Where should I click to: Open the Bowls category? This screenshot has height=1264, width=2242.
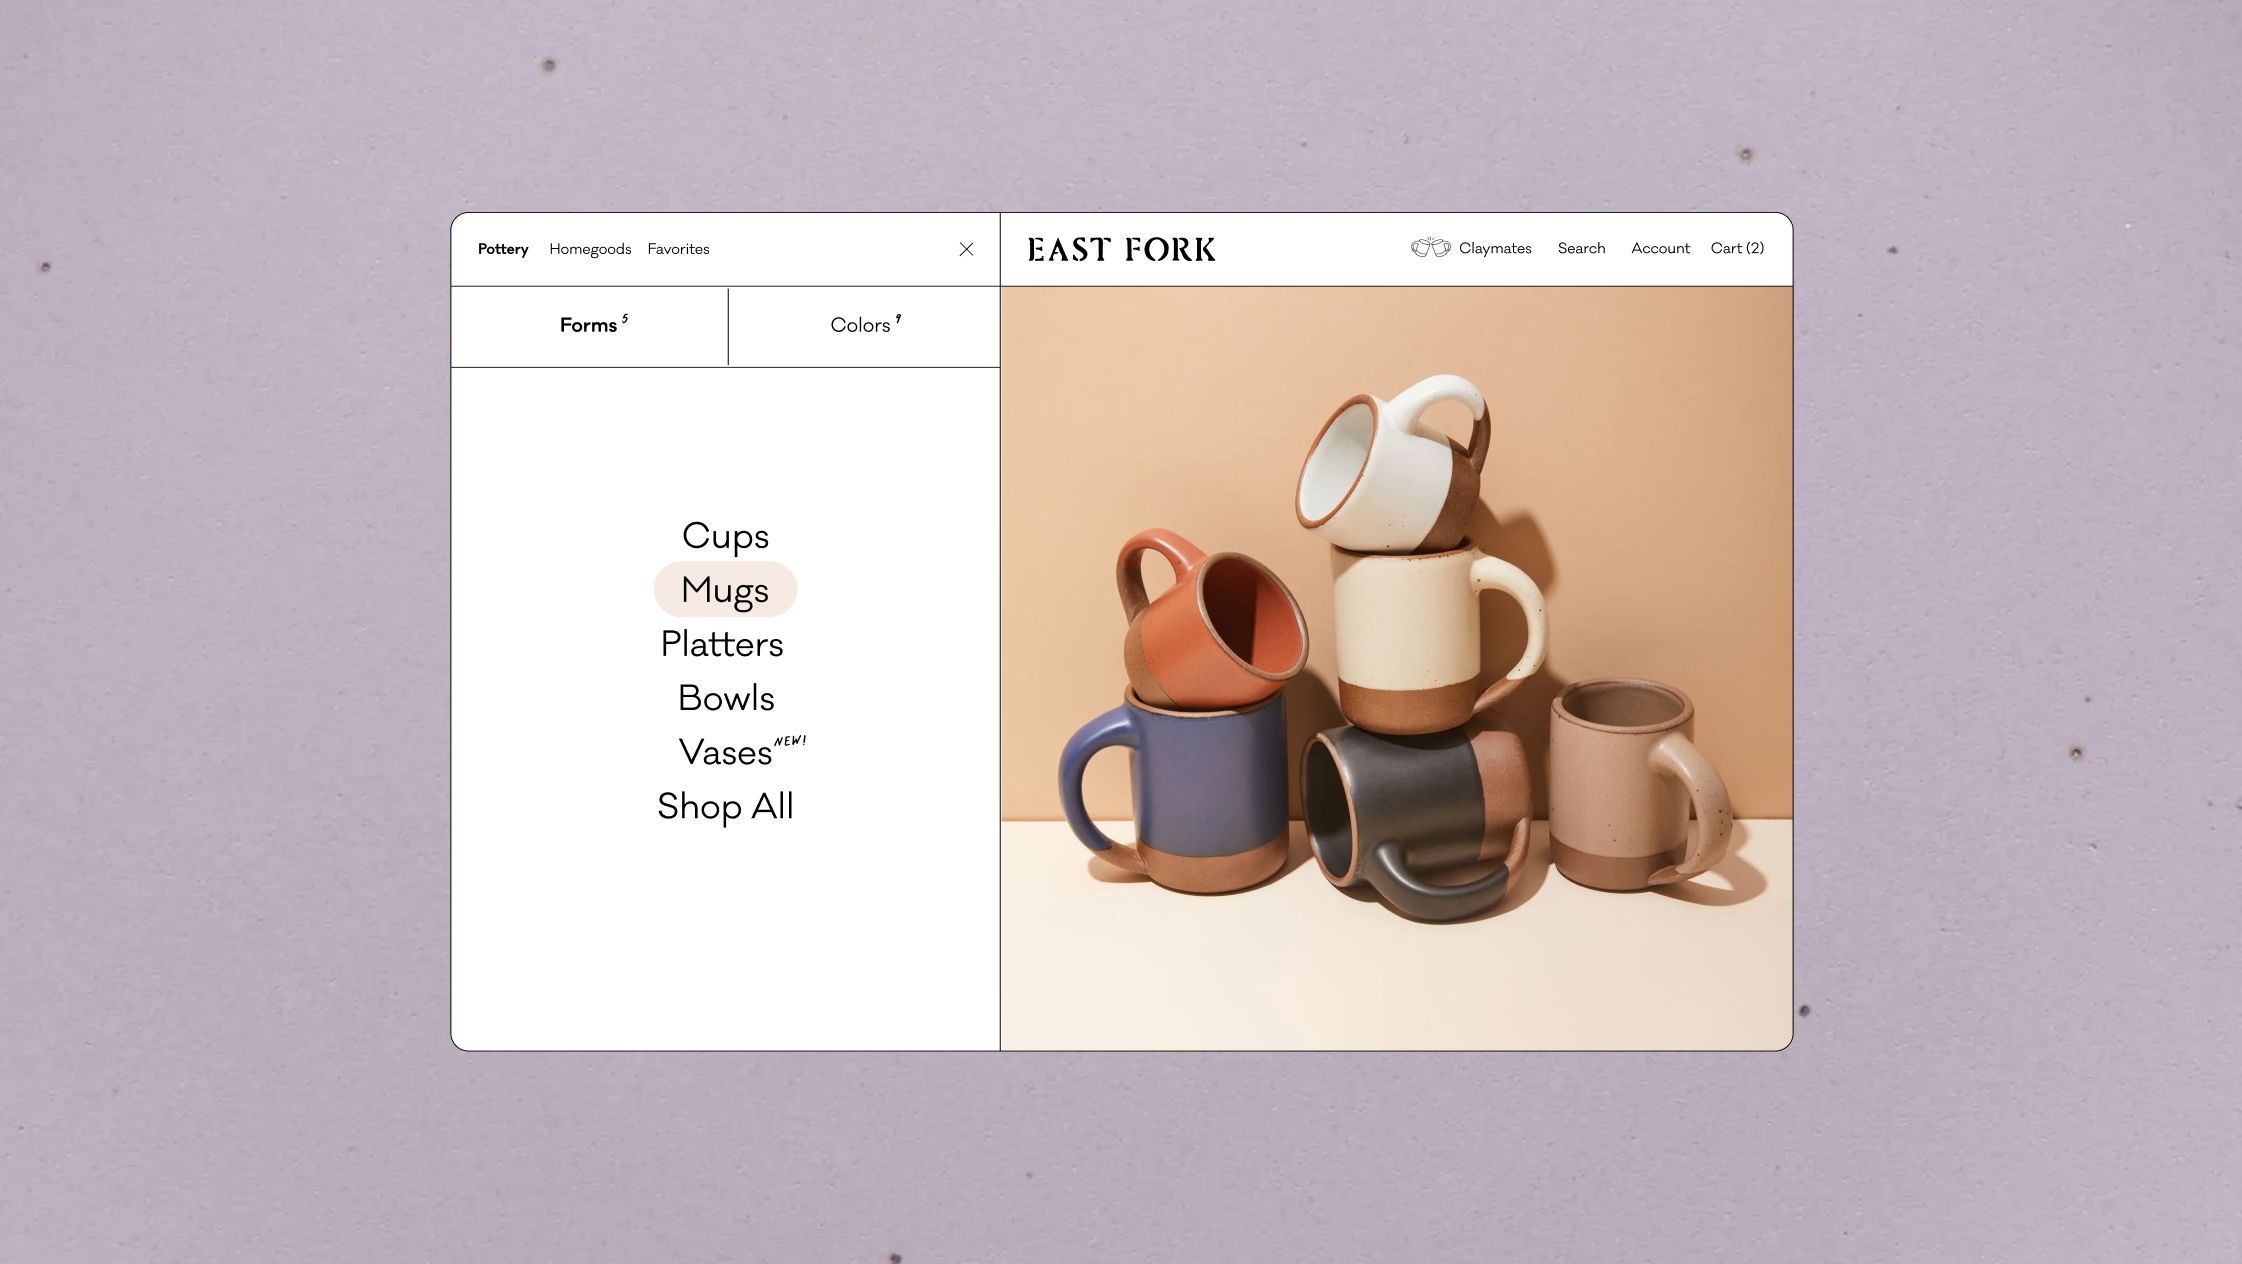726,698
